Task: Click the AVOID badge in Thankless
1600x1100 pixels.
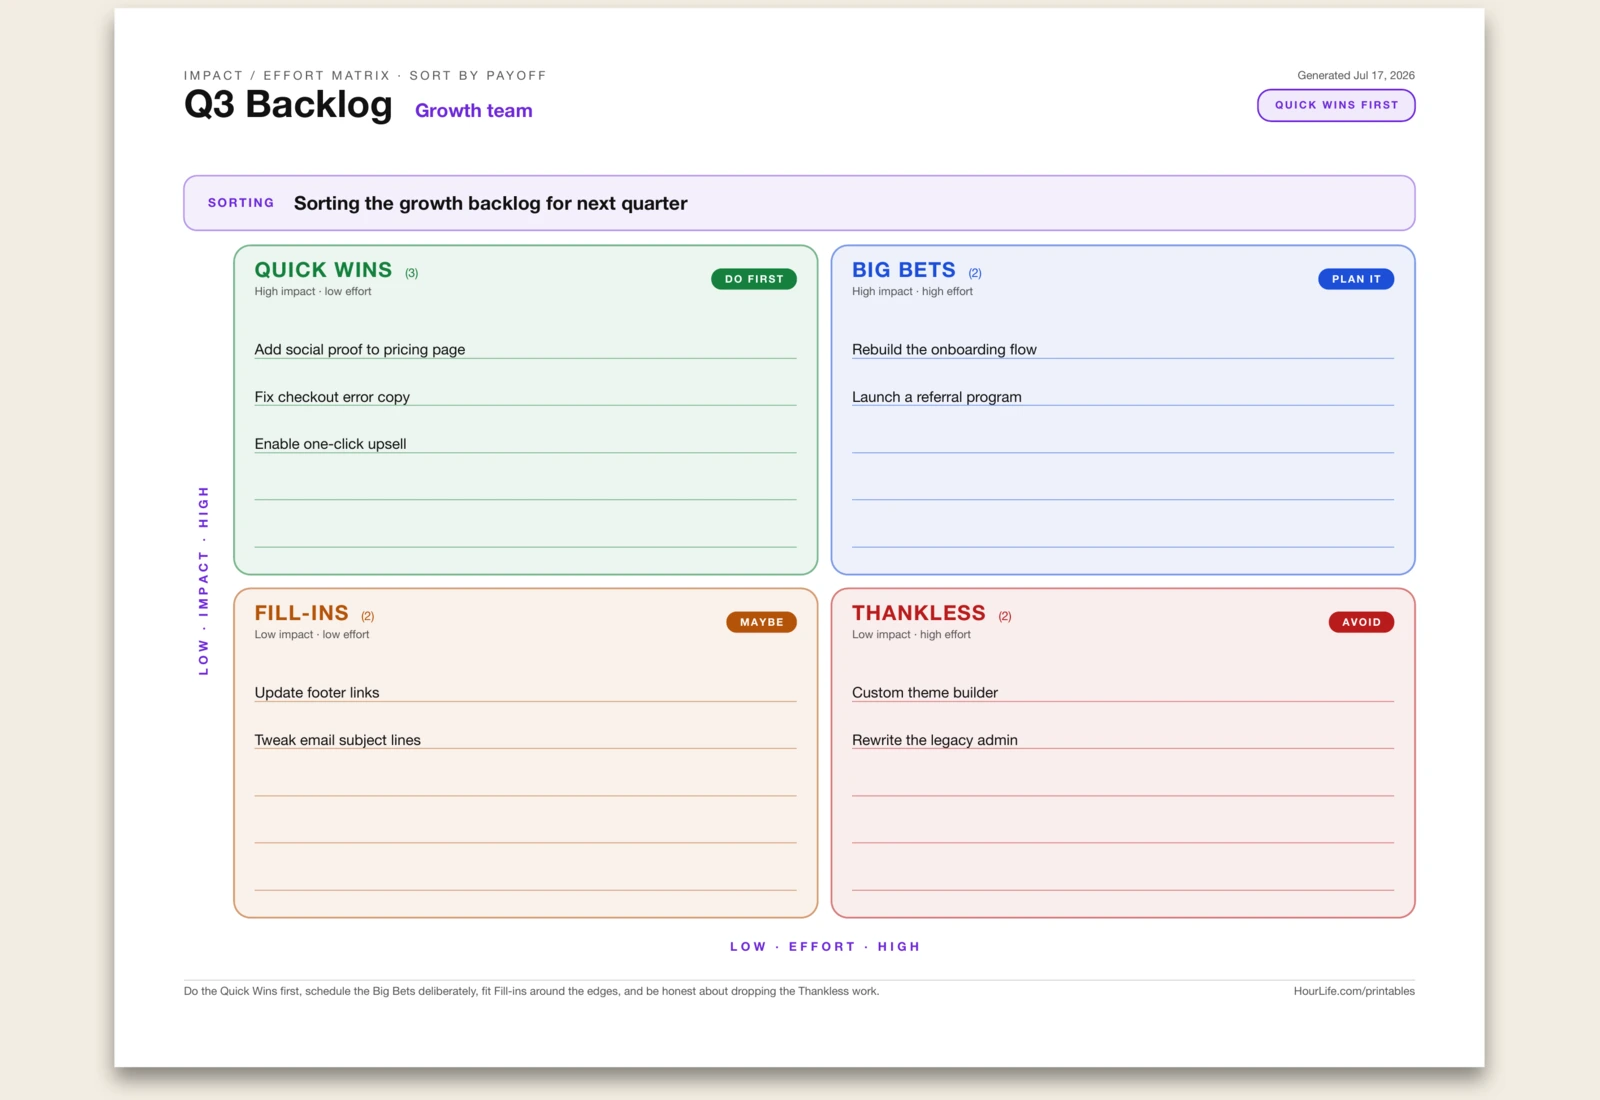Action: (1361, 622)
